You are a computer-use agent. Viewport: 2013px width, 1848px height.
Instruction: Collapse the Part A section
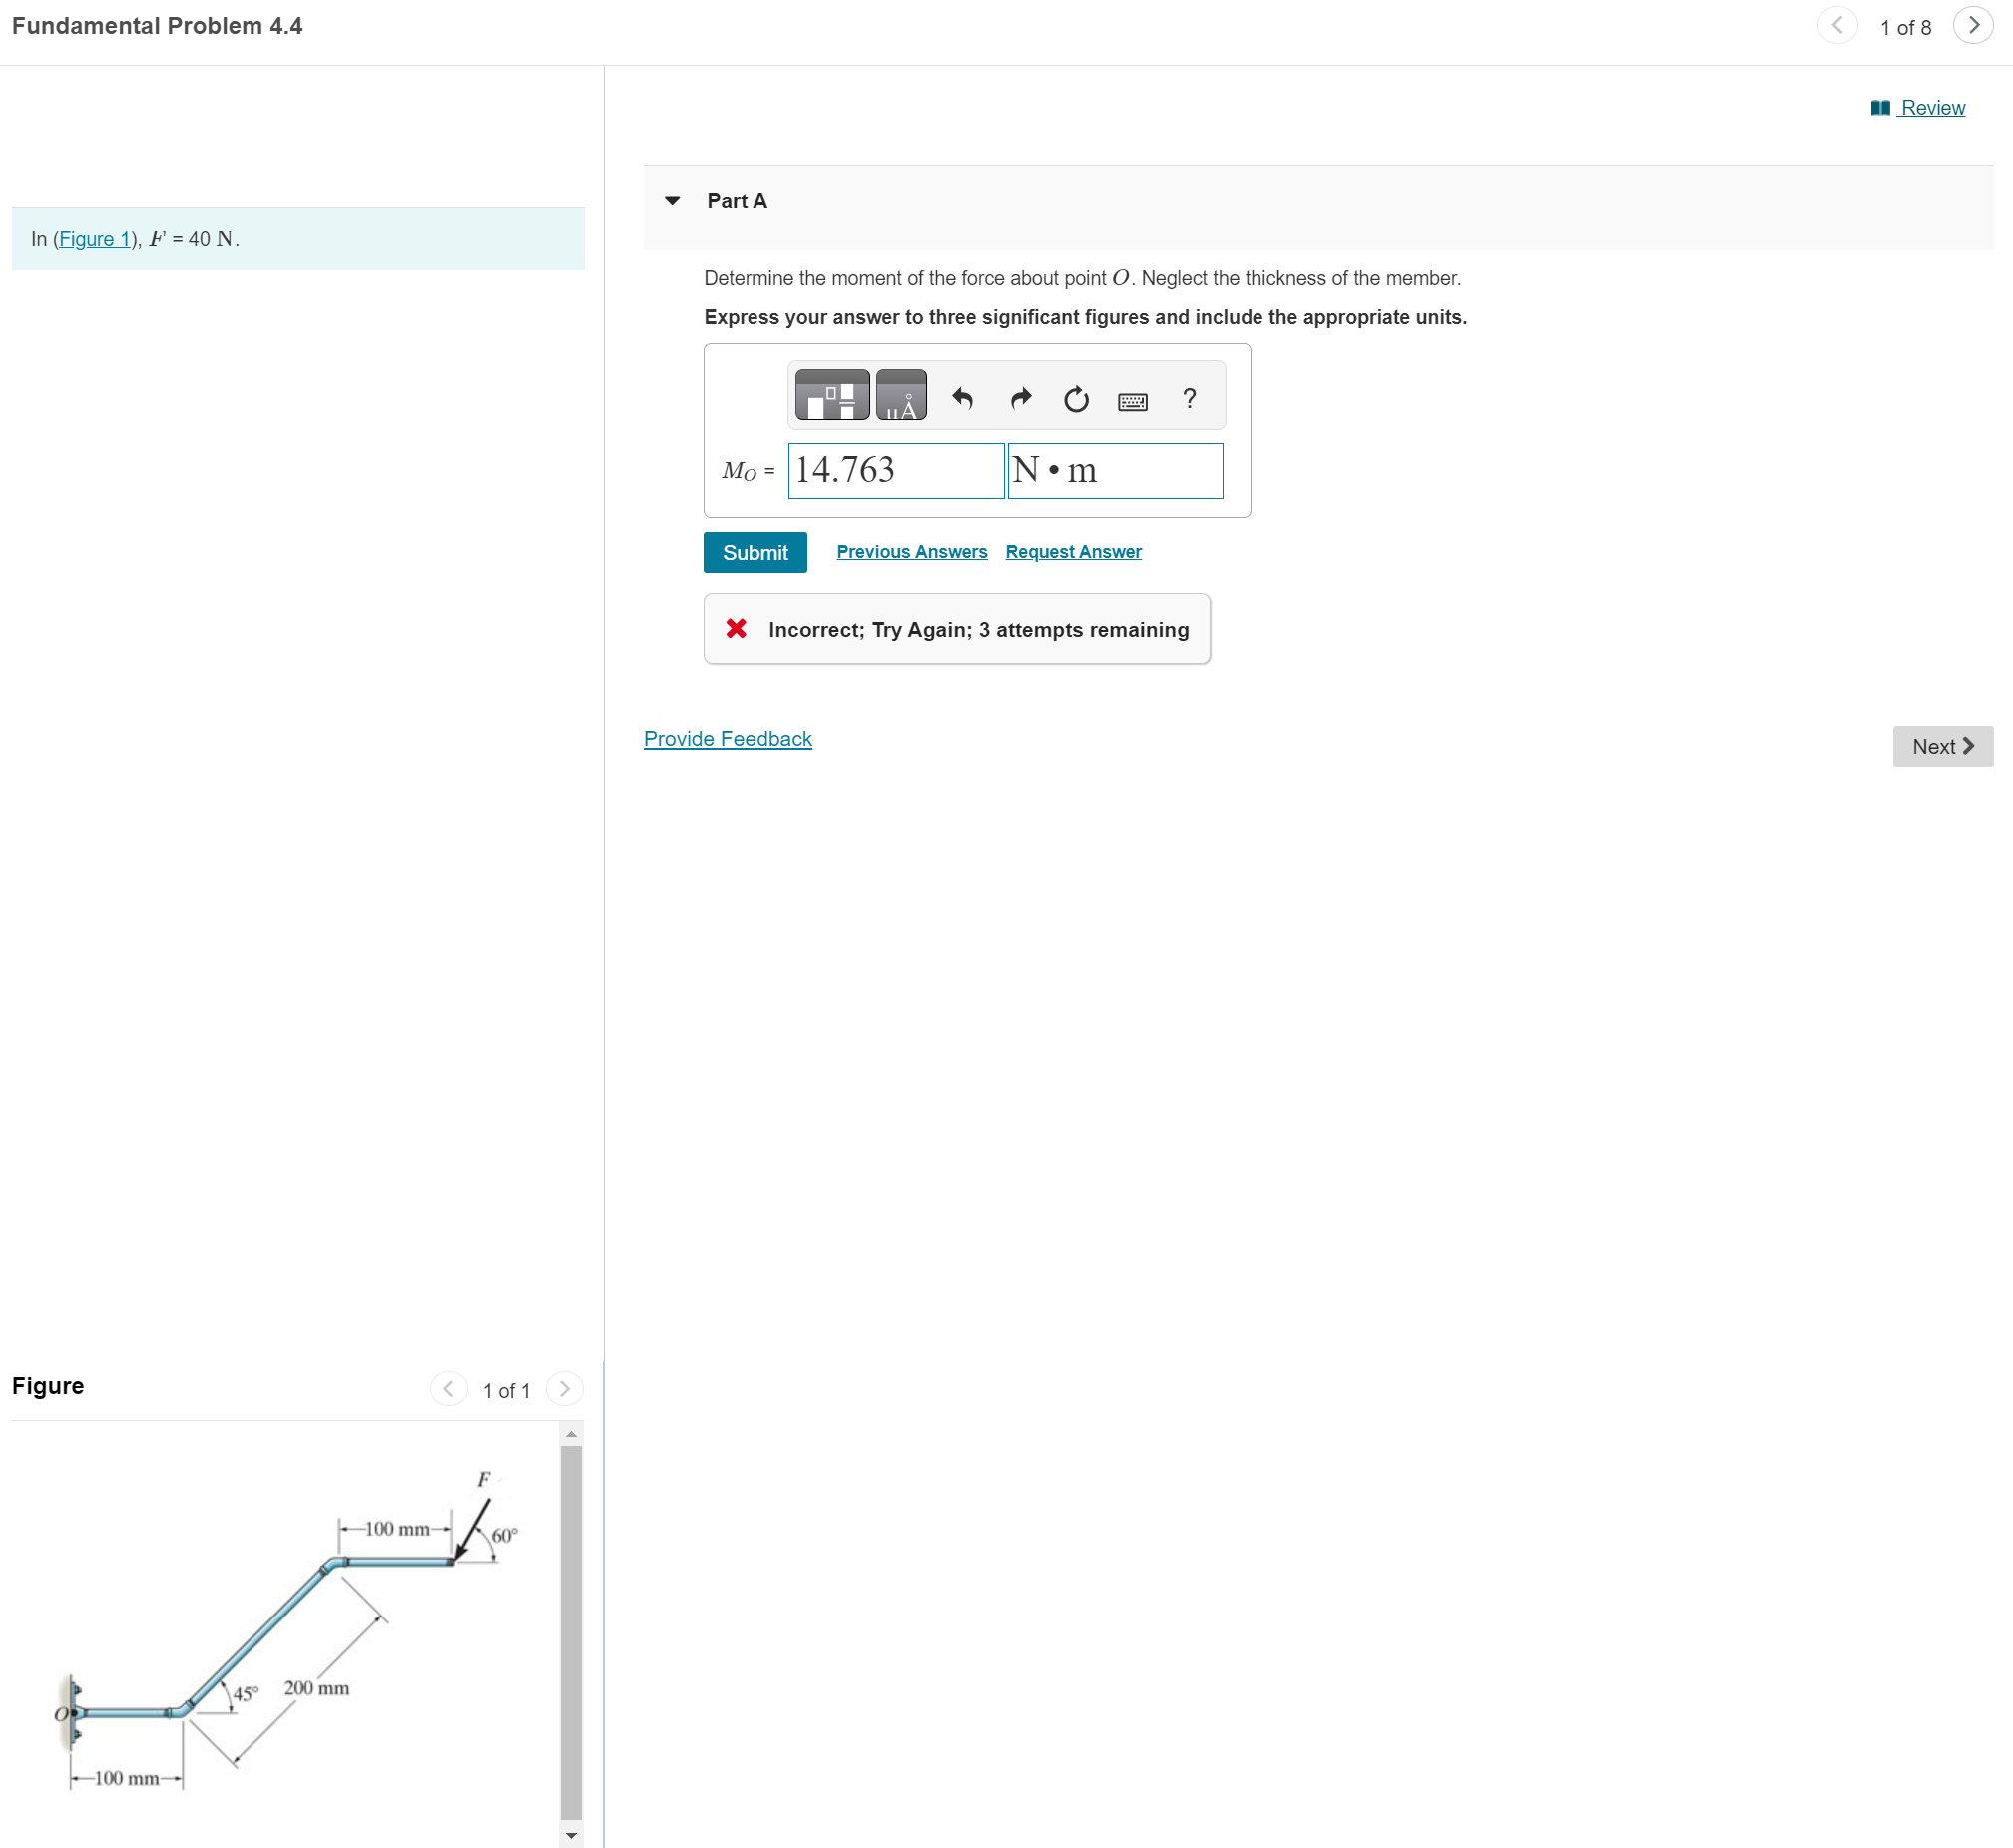(x=672, y=200)
